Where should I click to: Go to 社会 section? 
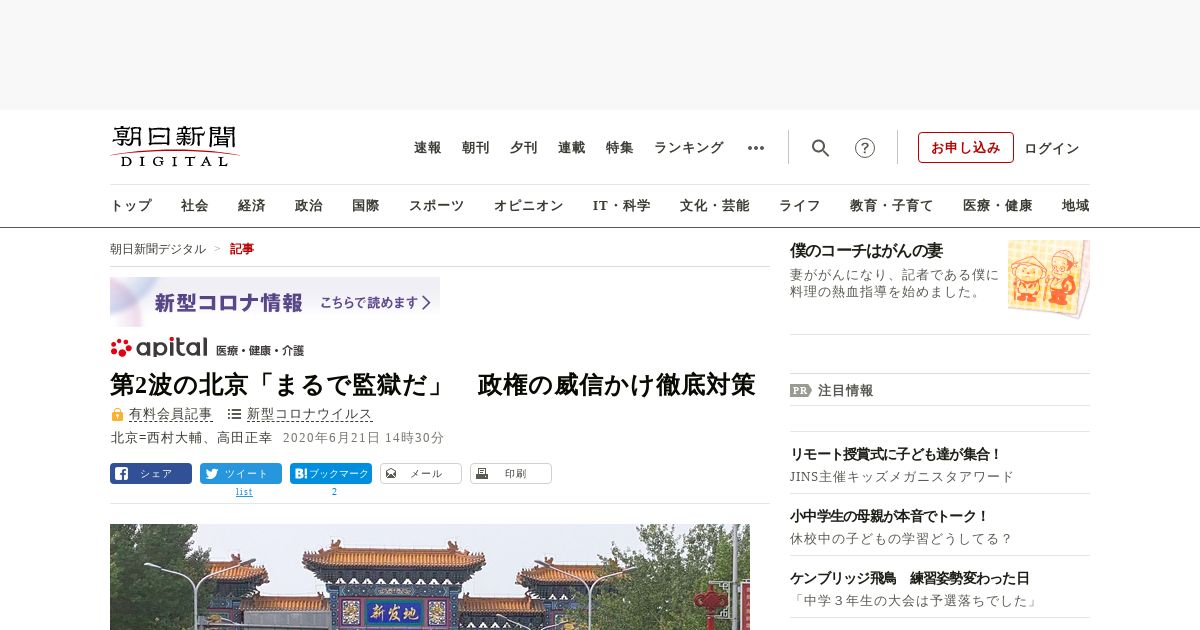pyautogui.click(x=195, y=206)
